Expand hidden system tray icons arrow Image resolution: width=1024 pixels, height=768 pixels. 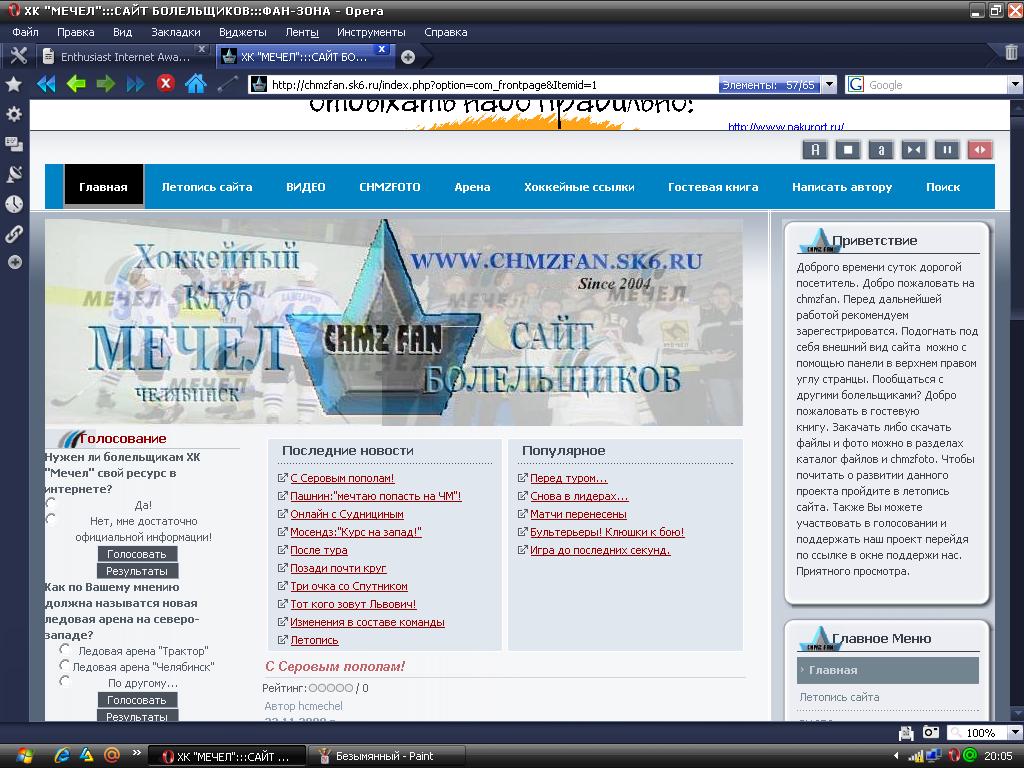pyautogui.click(x=896, y=756)
